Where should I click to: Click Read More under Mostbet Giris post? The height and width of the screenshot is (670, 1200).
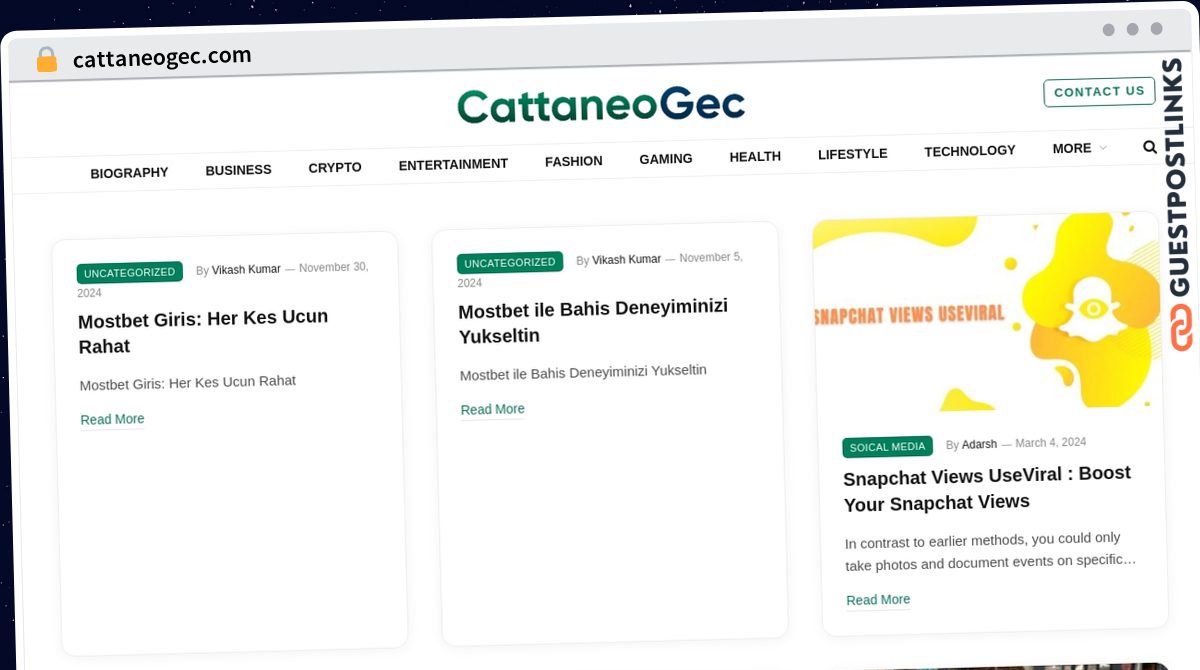pyautogui.click(x=112, y=419)
